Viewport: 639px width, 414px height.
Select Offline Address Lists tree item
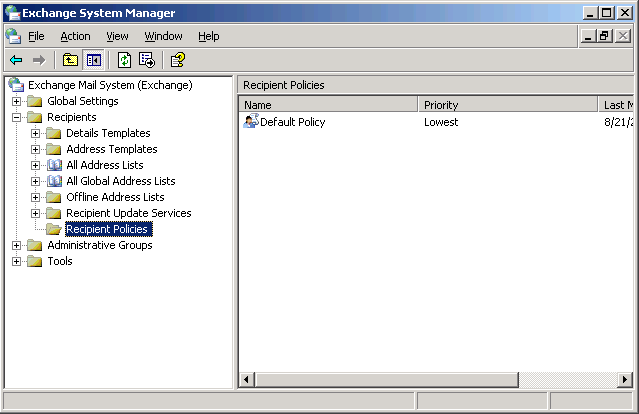115,197
